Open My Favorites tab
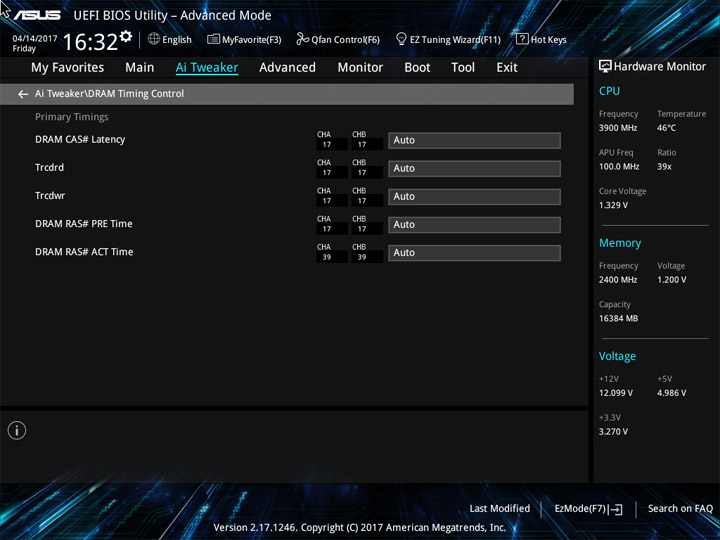This screenshot has width=720, height=540. tap(68, 68)
